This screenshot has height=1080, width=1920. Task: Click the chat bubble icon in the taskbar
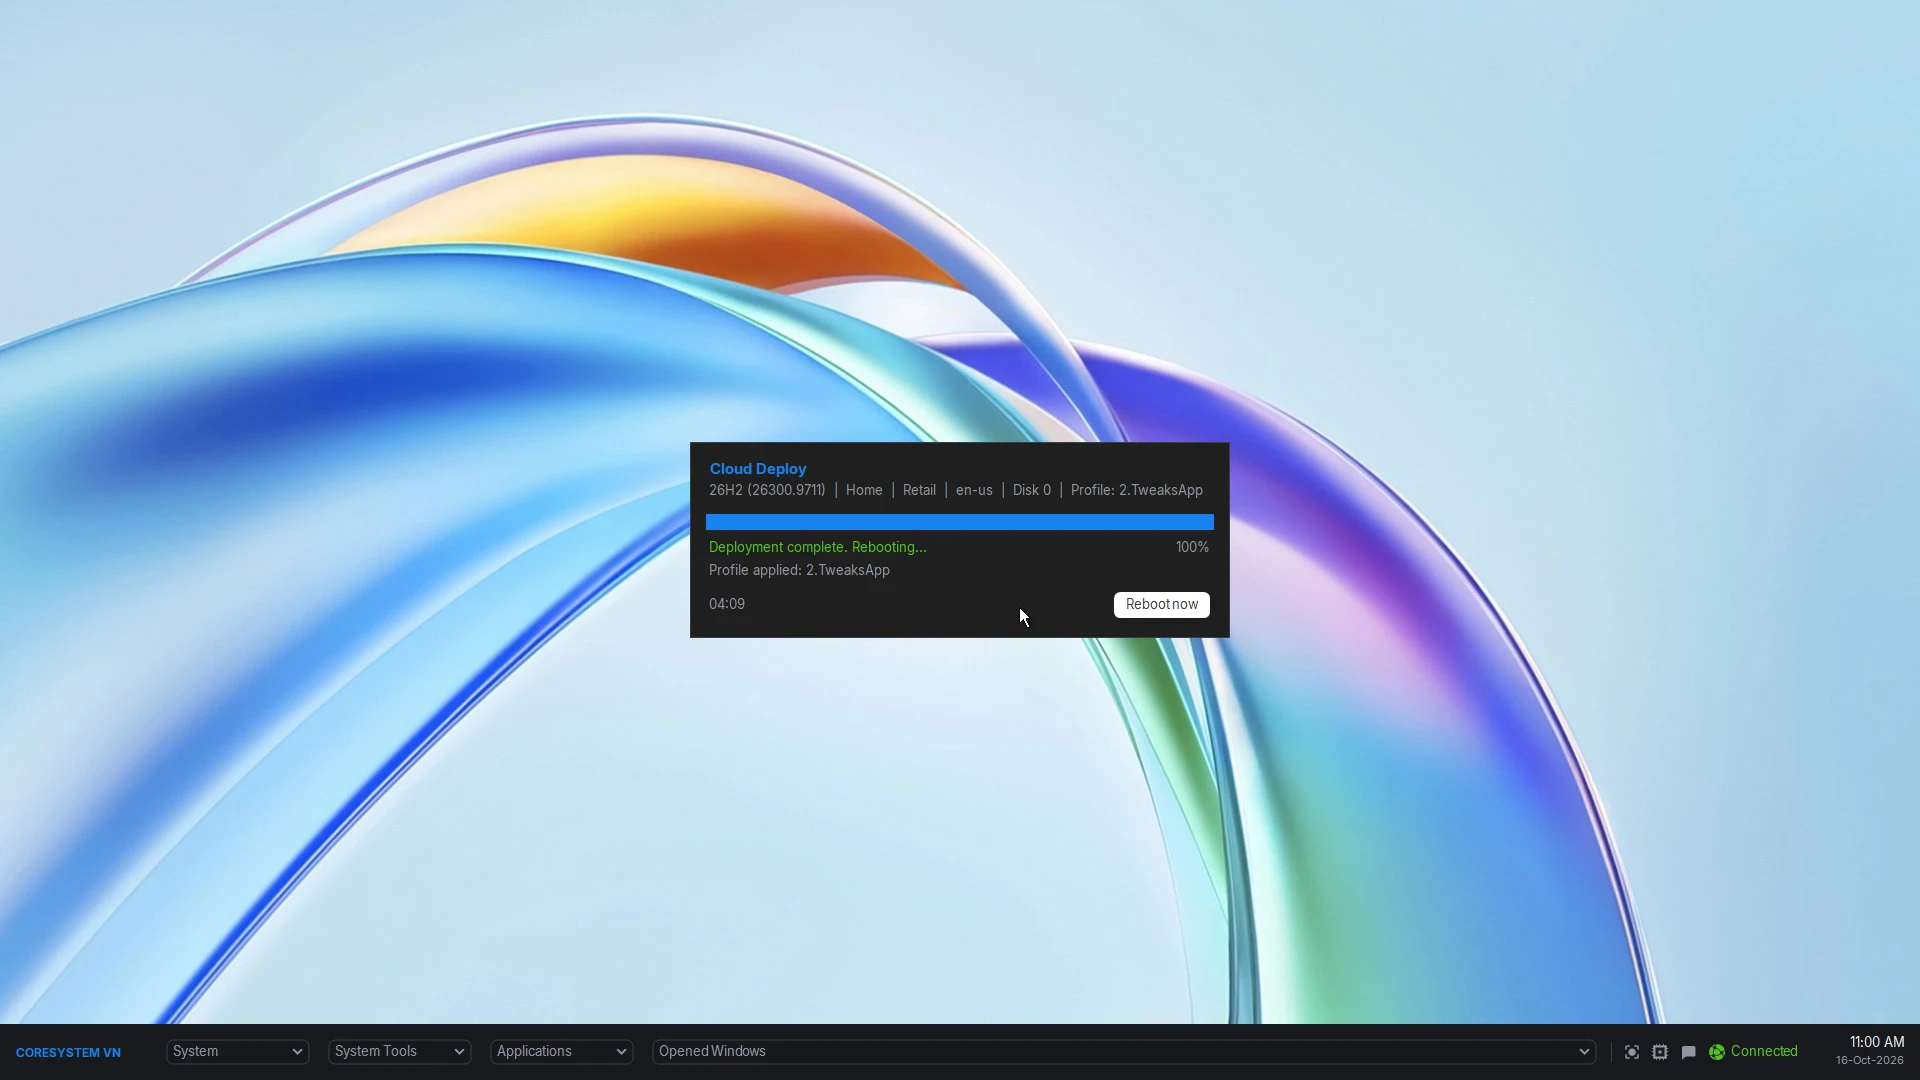[1688, 1052]
